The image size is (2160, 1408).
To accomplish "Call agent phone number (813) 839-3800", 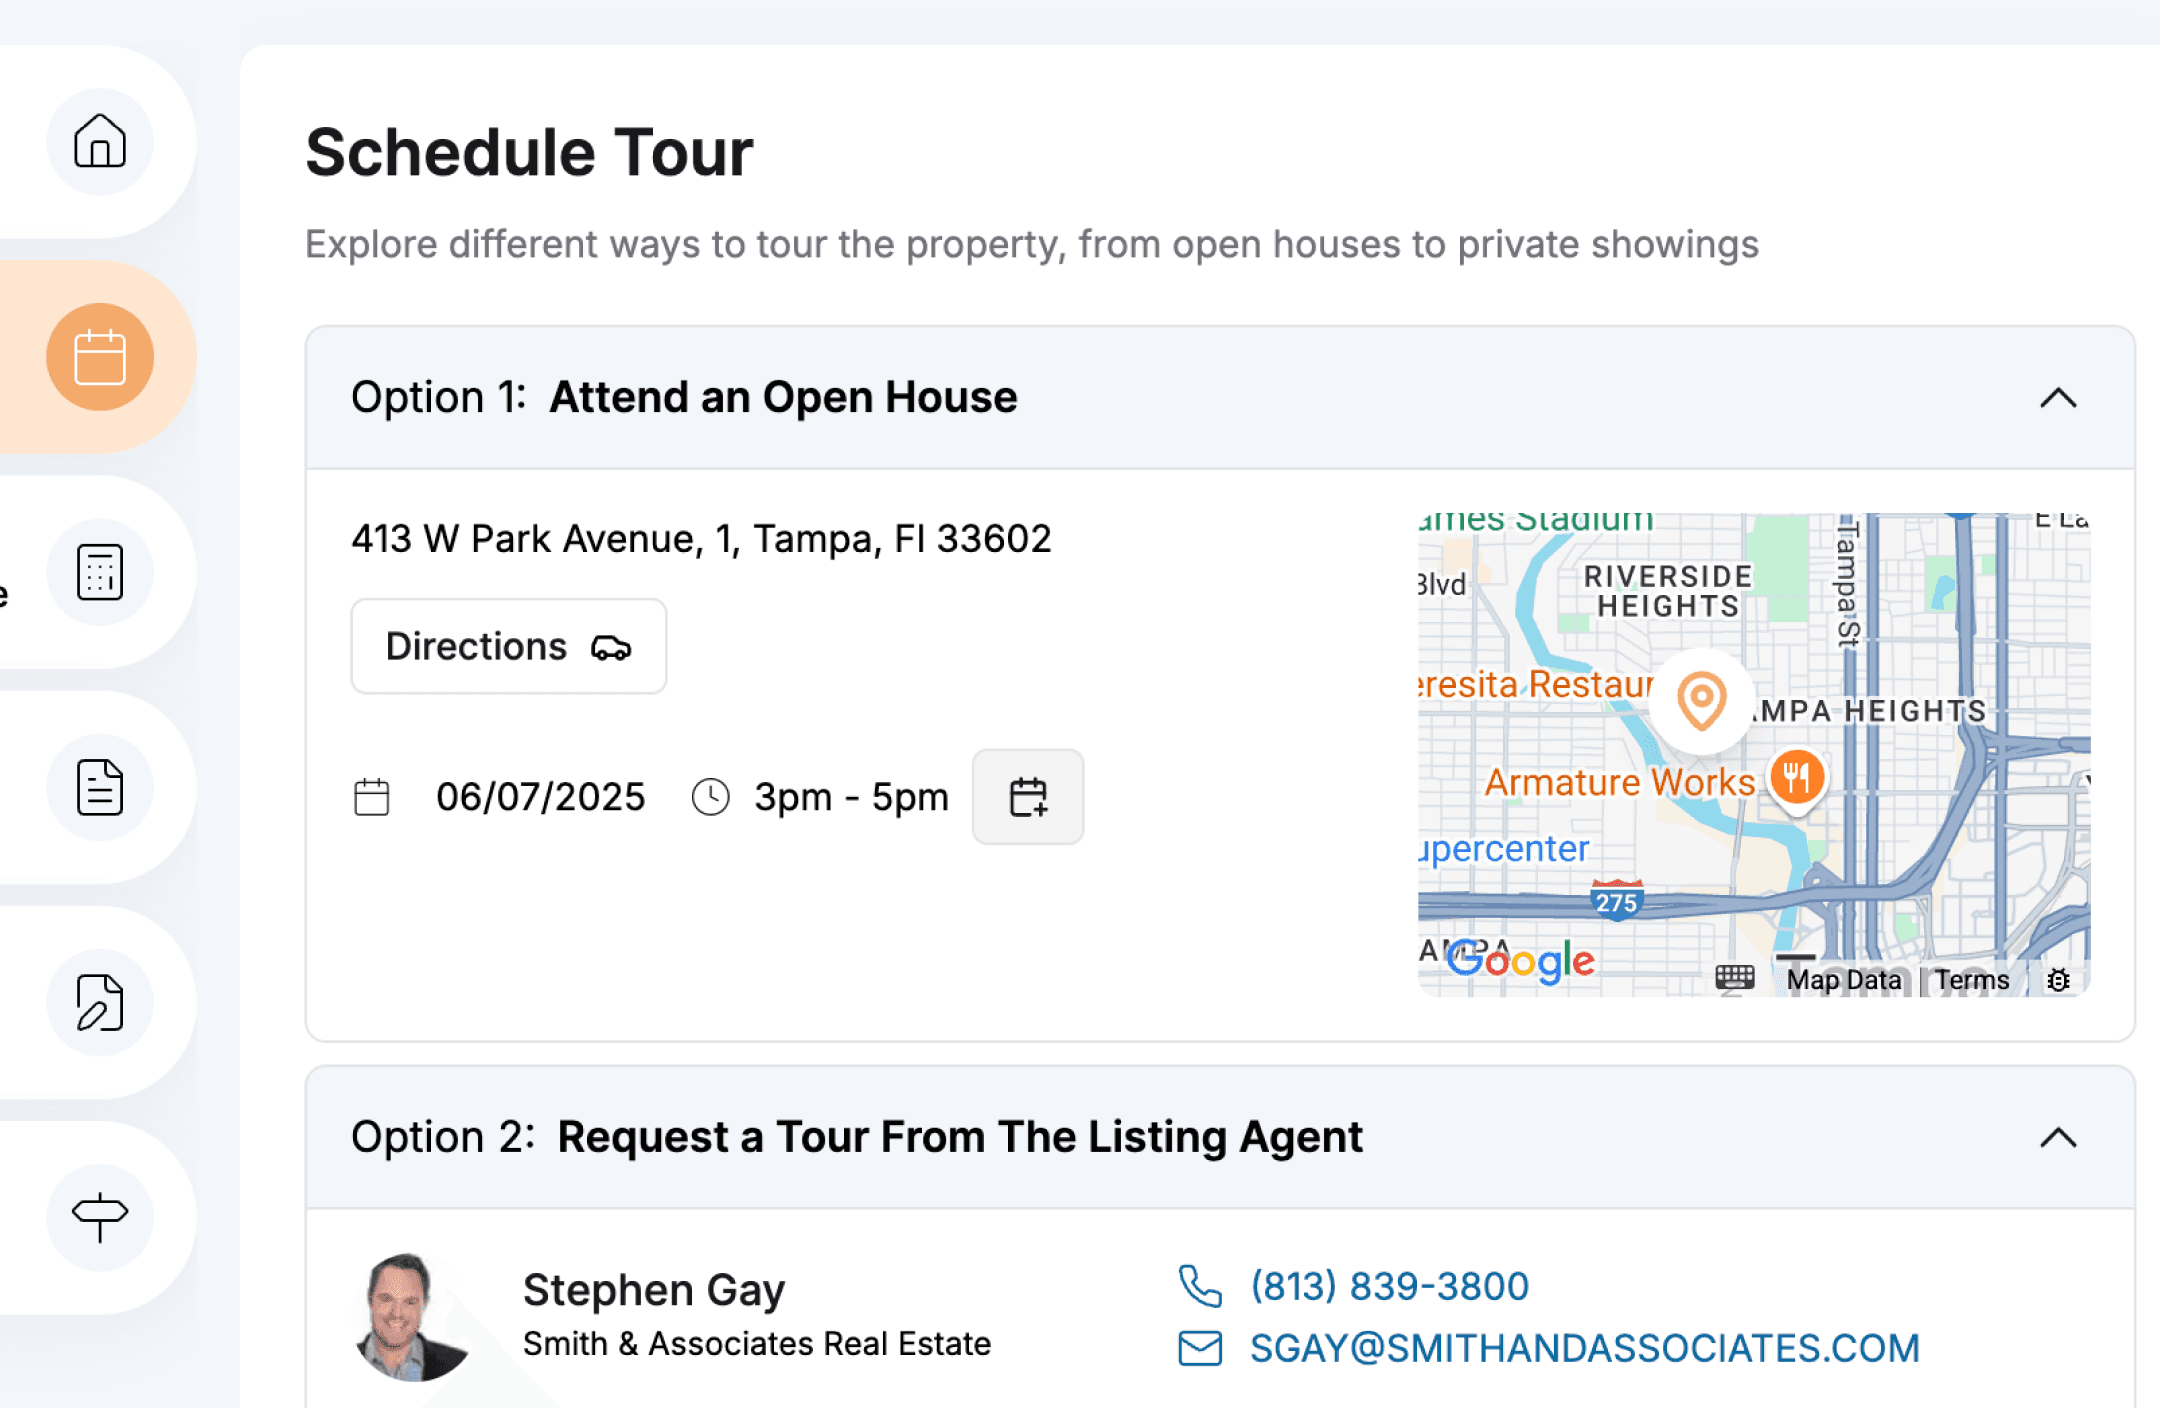I will tap(1389, 1286).
